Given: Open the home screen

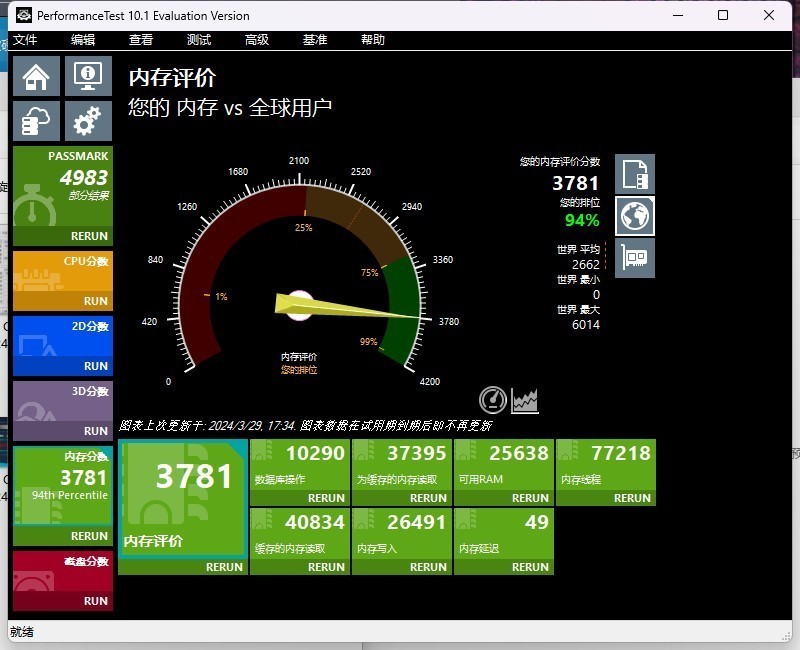Looking at the screenshot, I should point(37,75).
